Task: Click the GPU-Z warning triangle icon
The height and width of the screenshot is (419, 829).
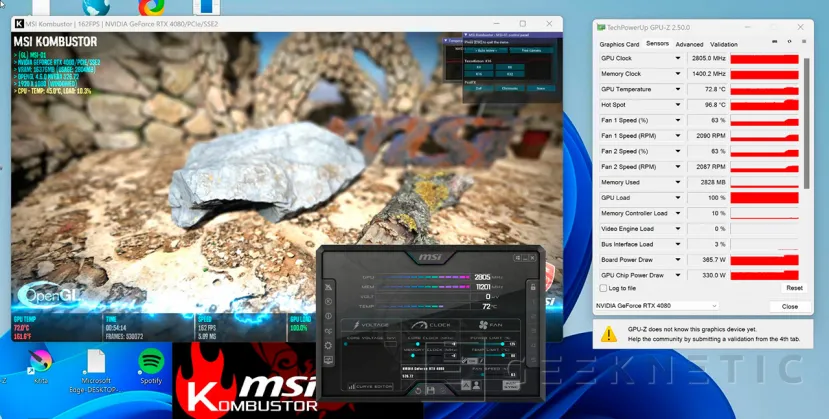Action: click(609, 334)
